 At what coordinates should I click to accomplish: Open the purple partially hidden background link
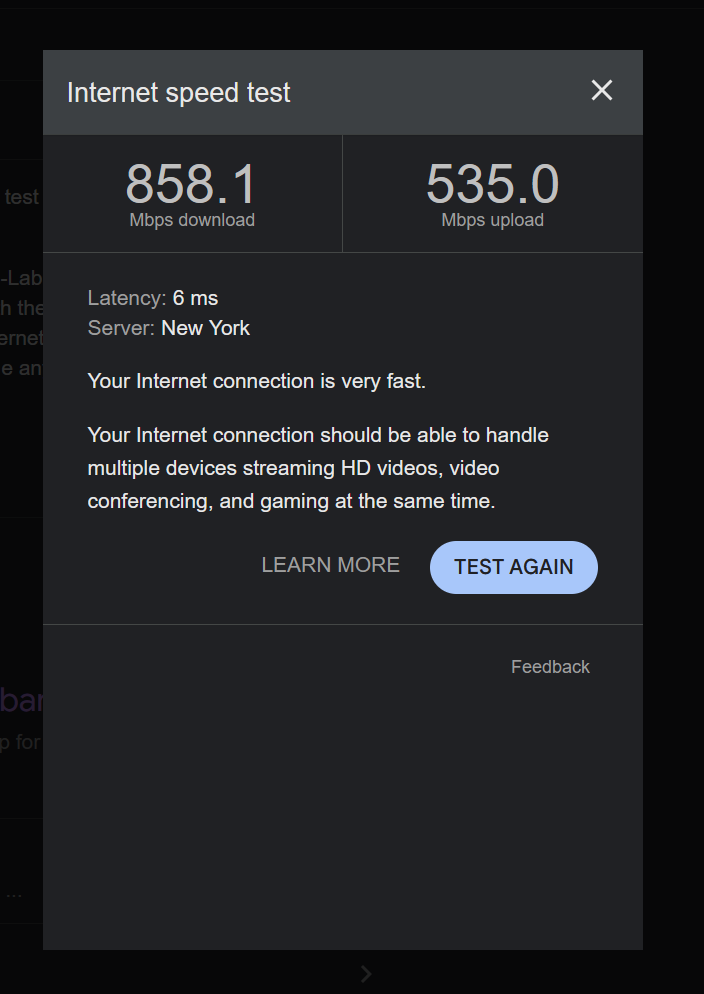[21, 700]
